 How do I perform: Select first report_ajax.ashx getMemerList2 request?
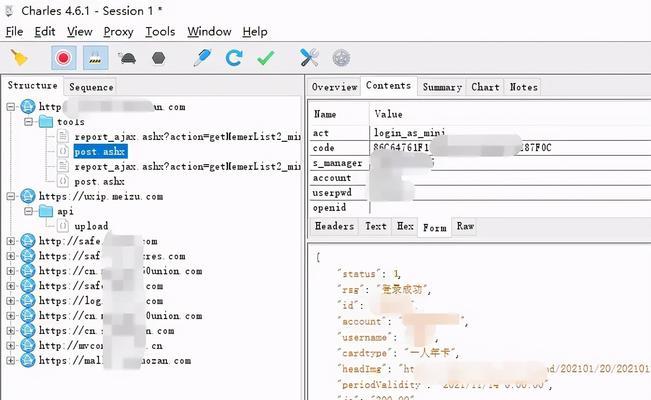click(187, 137)
